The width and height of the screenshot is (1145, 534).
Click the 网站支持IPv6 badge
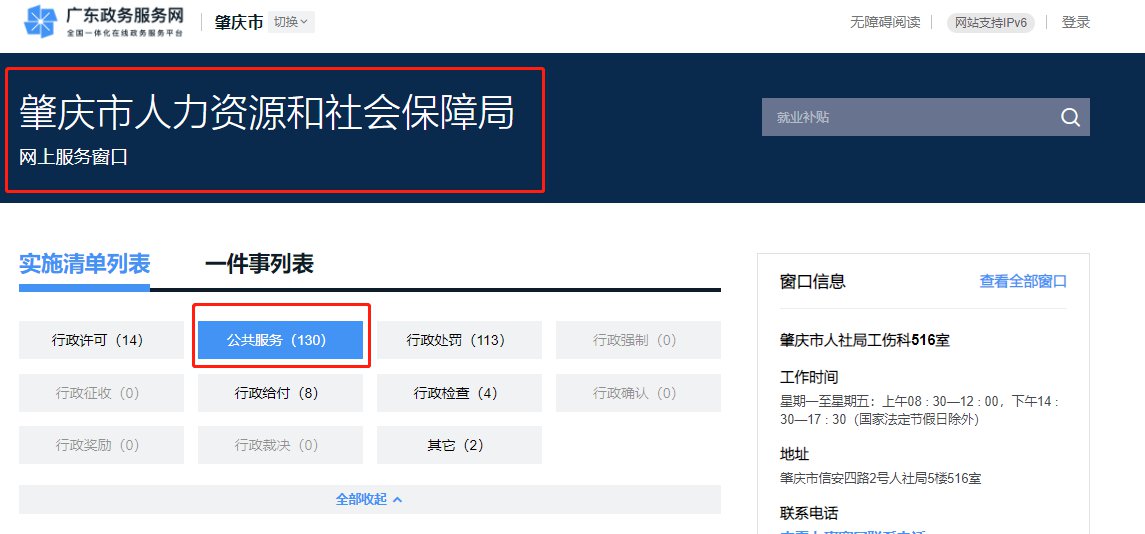tap(990, 22)
